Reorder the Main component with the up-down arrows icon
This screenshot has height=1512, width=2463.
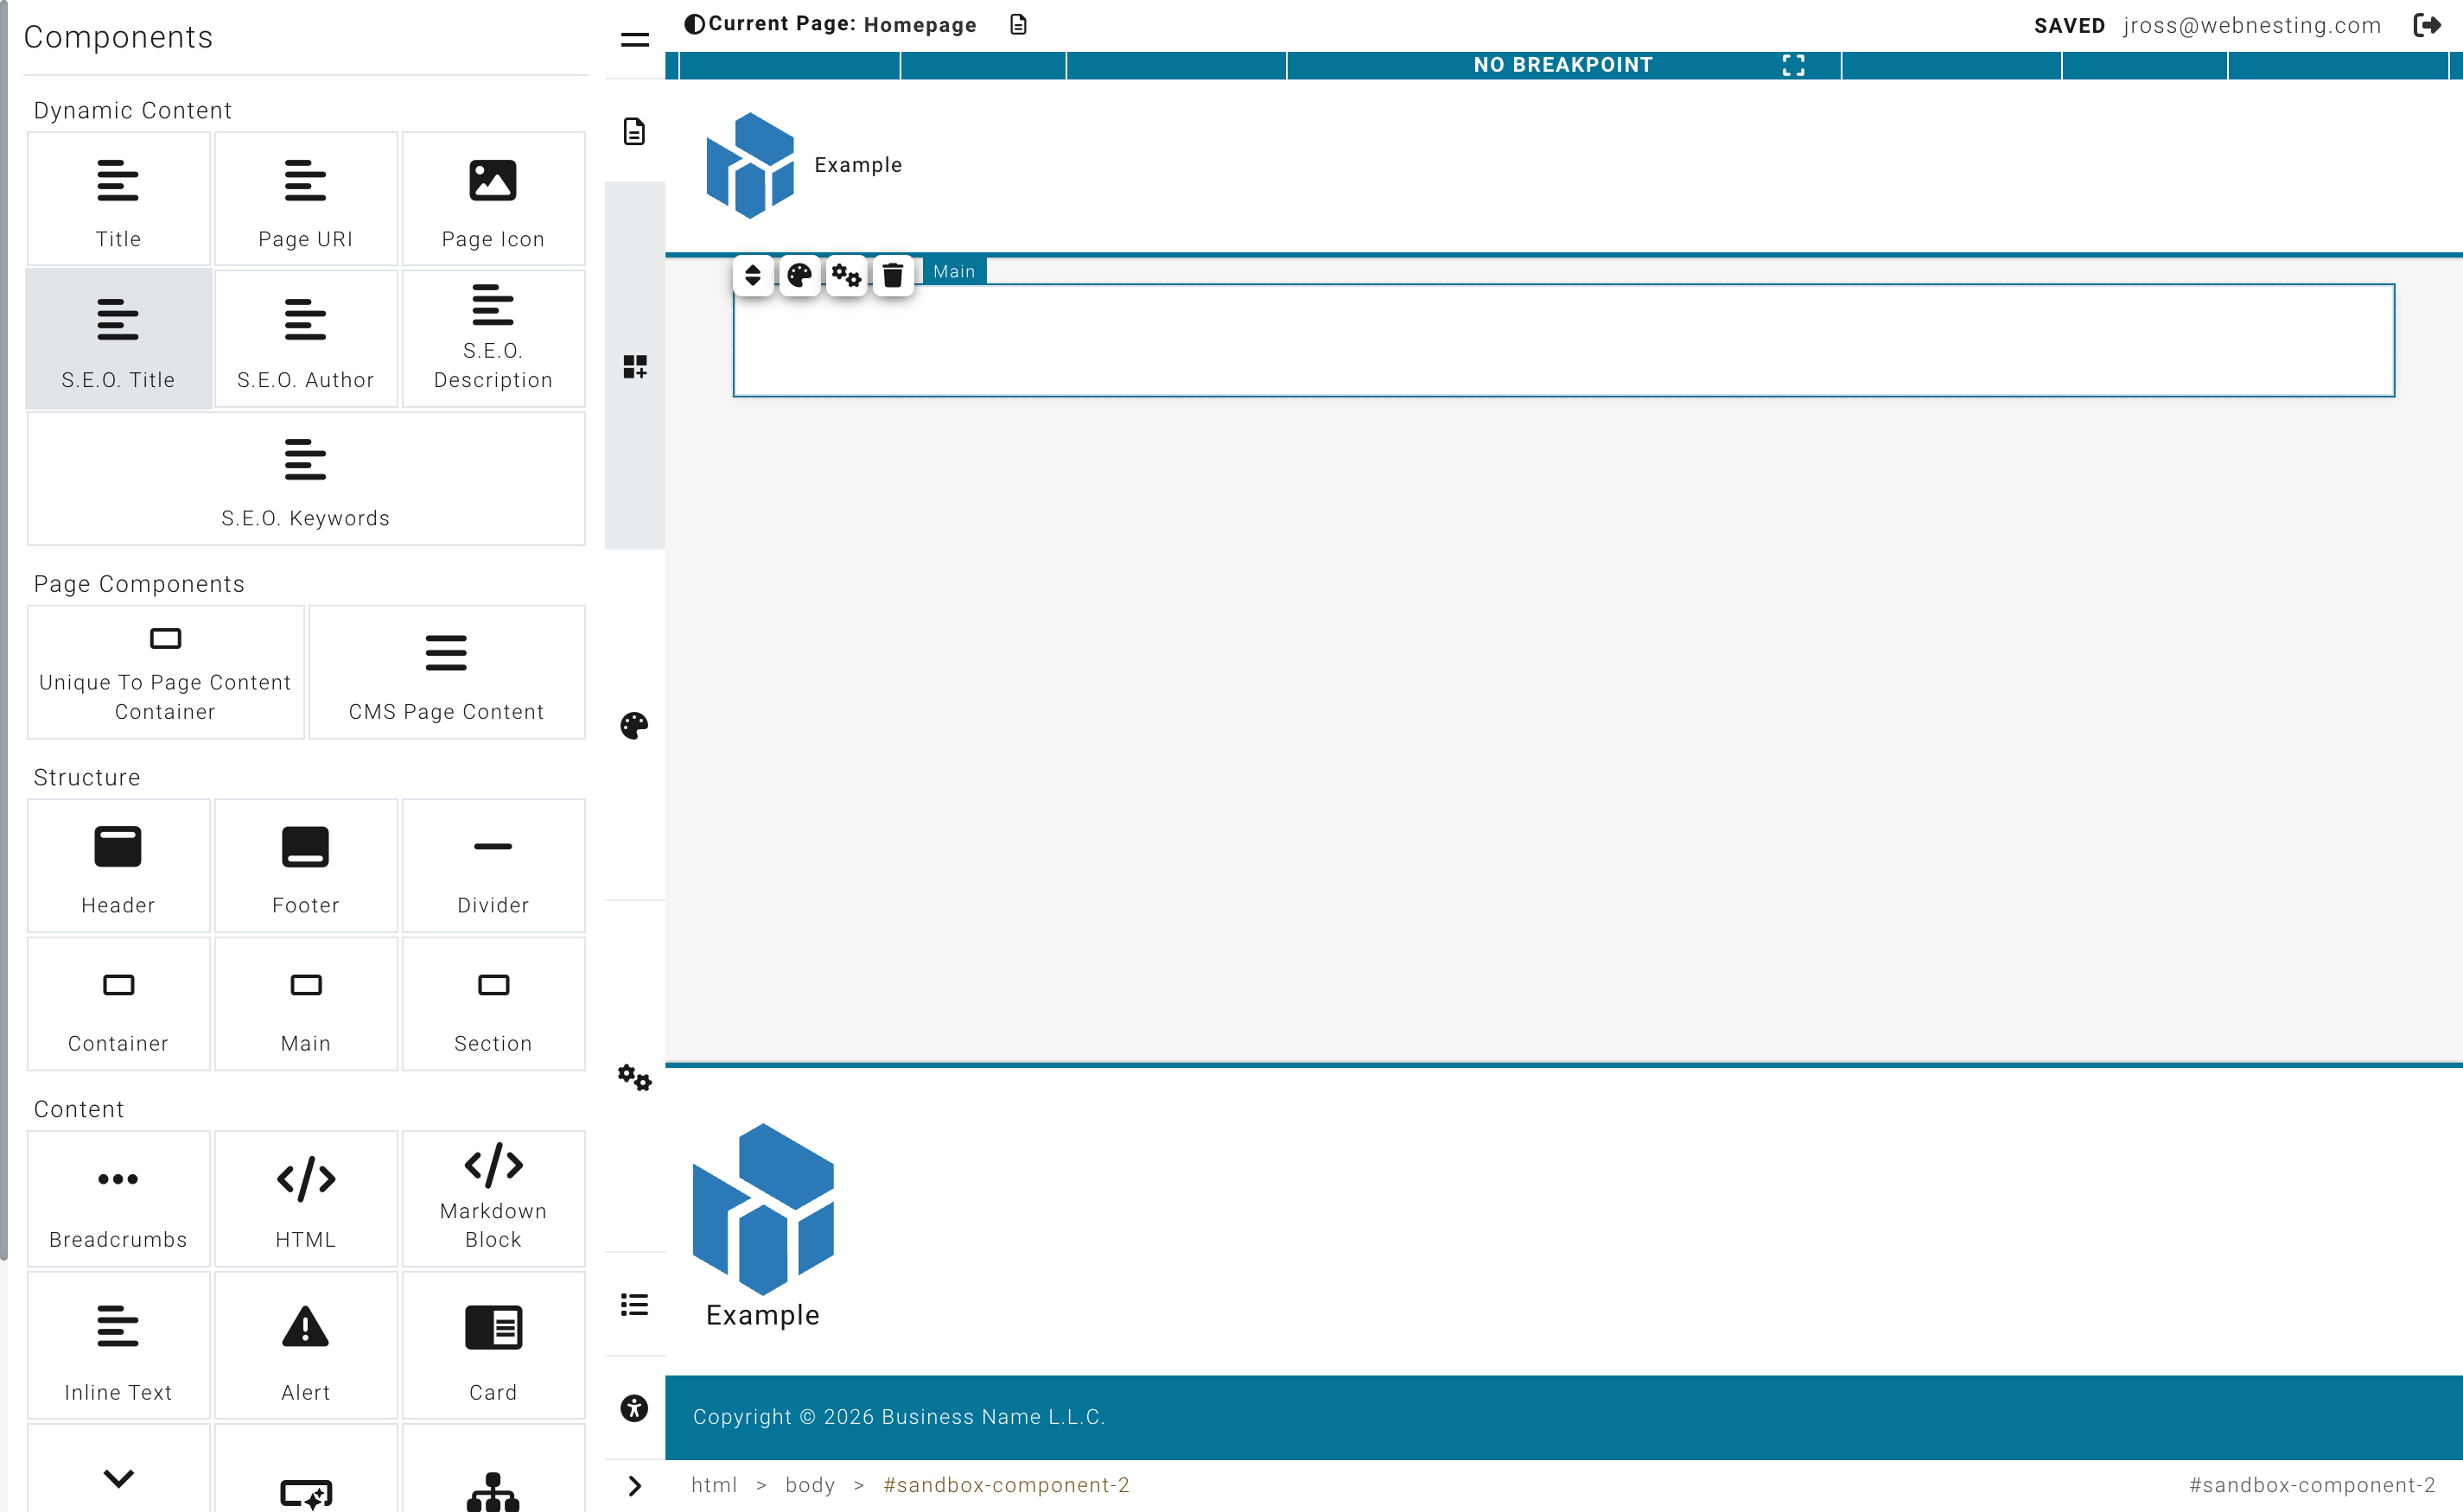tap(753, 276)
